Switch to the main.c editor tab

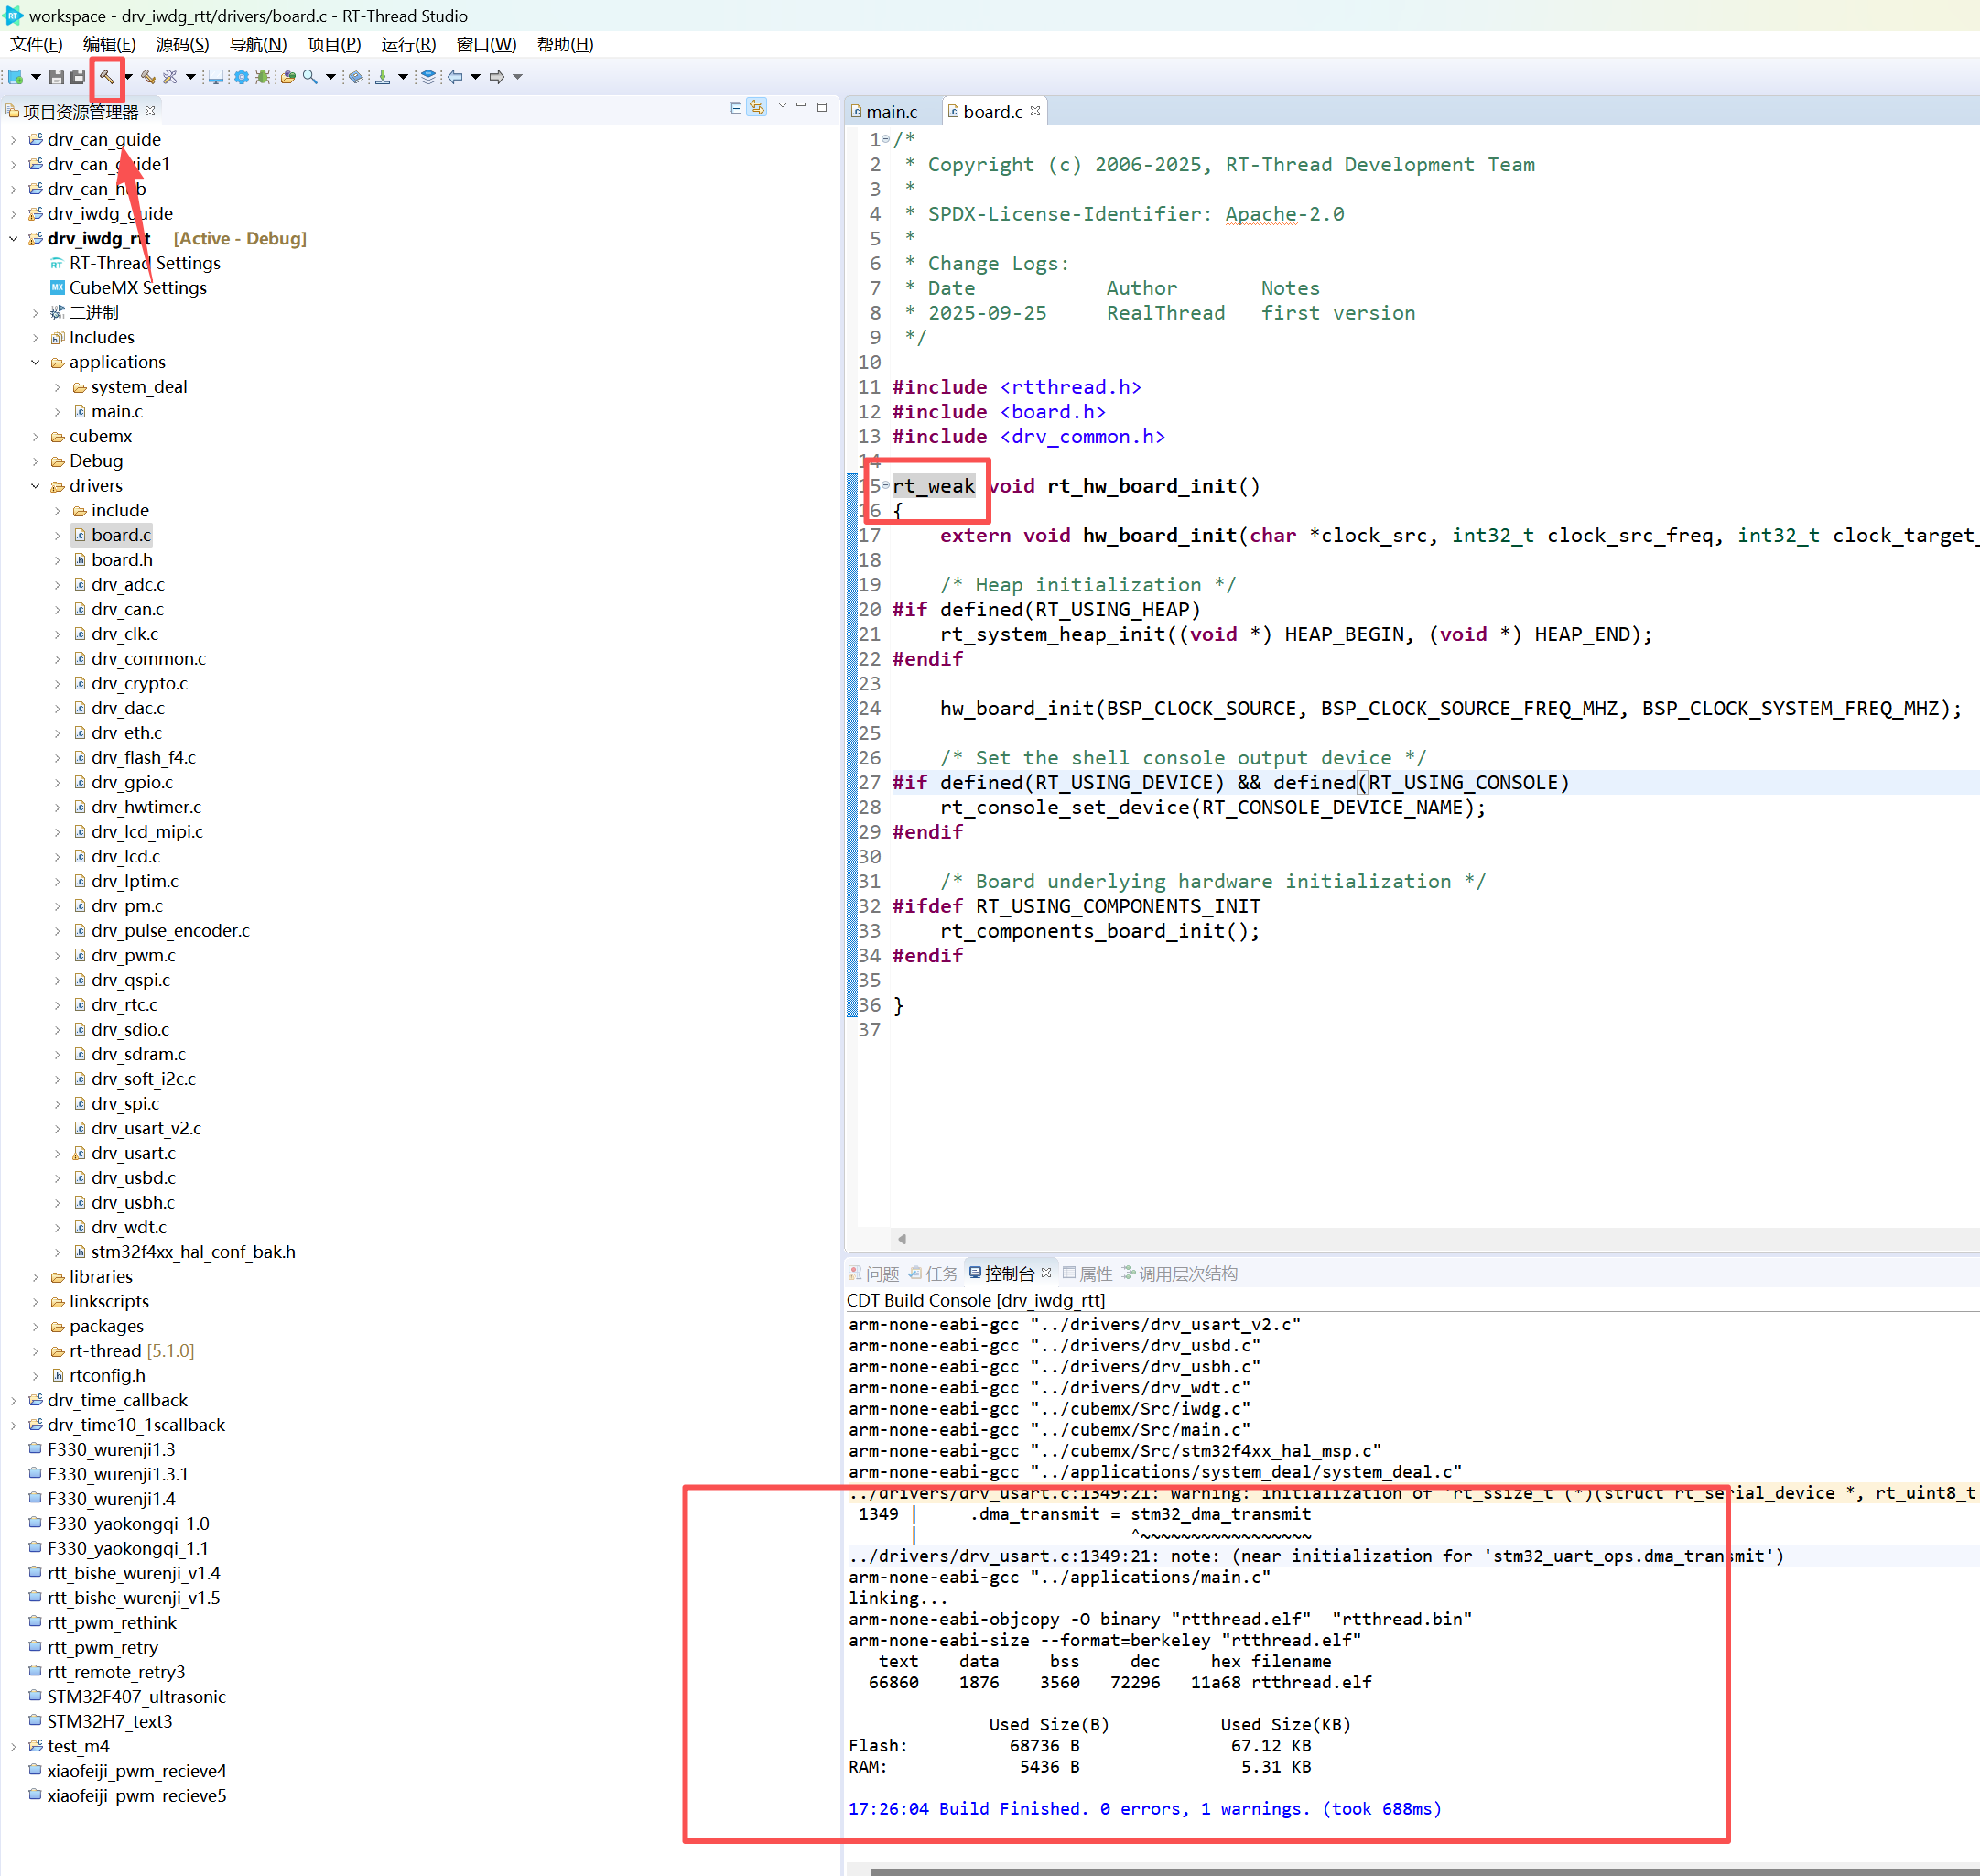tap(890, 112)
